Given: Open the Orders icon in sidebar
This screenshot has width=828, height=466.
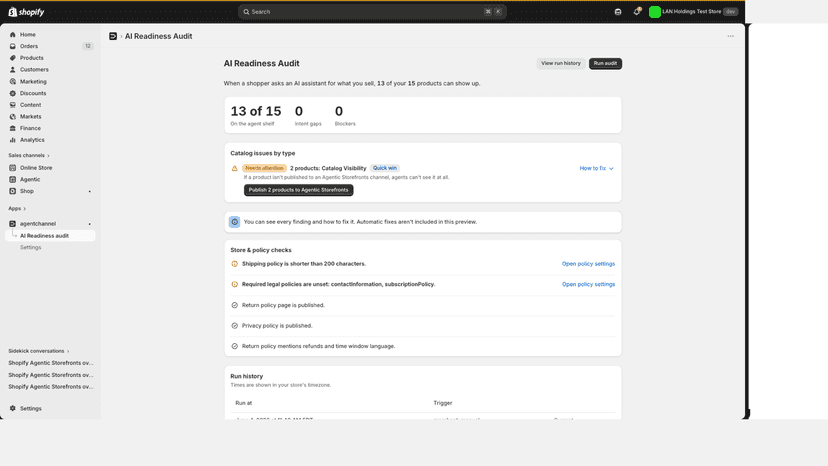Looking at the screenshot, I should pos(13,46).
